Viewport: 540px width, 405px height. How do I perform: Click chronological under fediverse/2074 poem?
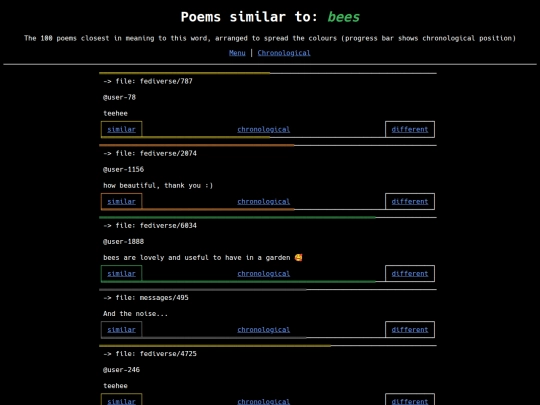tap(263, 201)
